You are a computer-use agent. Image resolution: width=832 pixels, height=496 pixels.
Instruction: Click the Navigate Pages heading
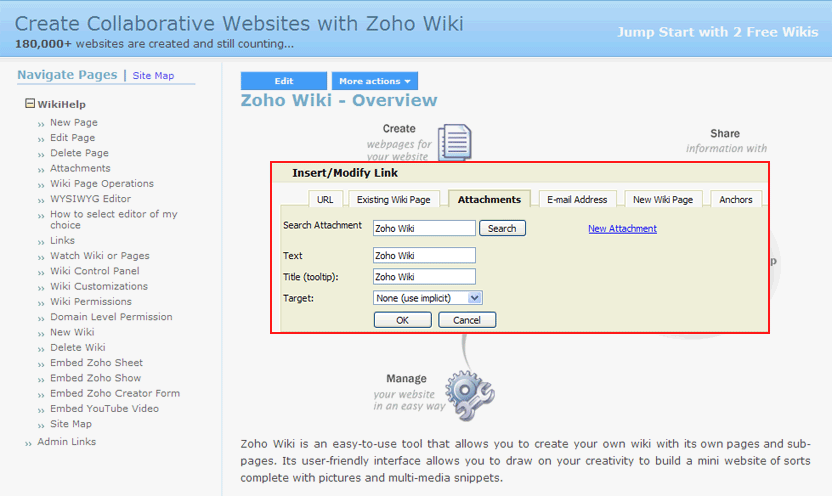[x=67, y=75]
